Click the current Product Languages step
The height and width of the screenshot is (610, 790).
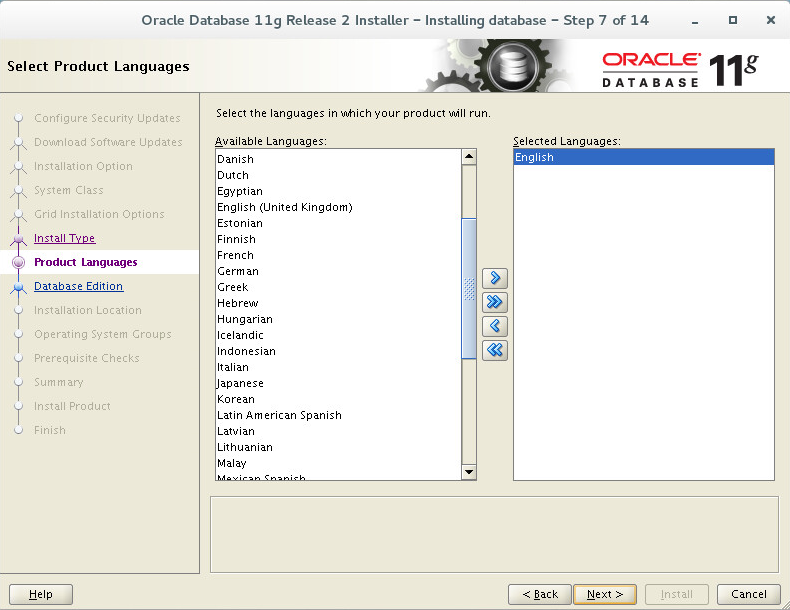click(86, 262)
